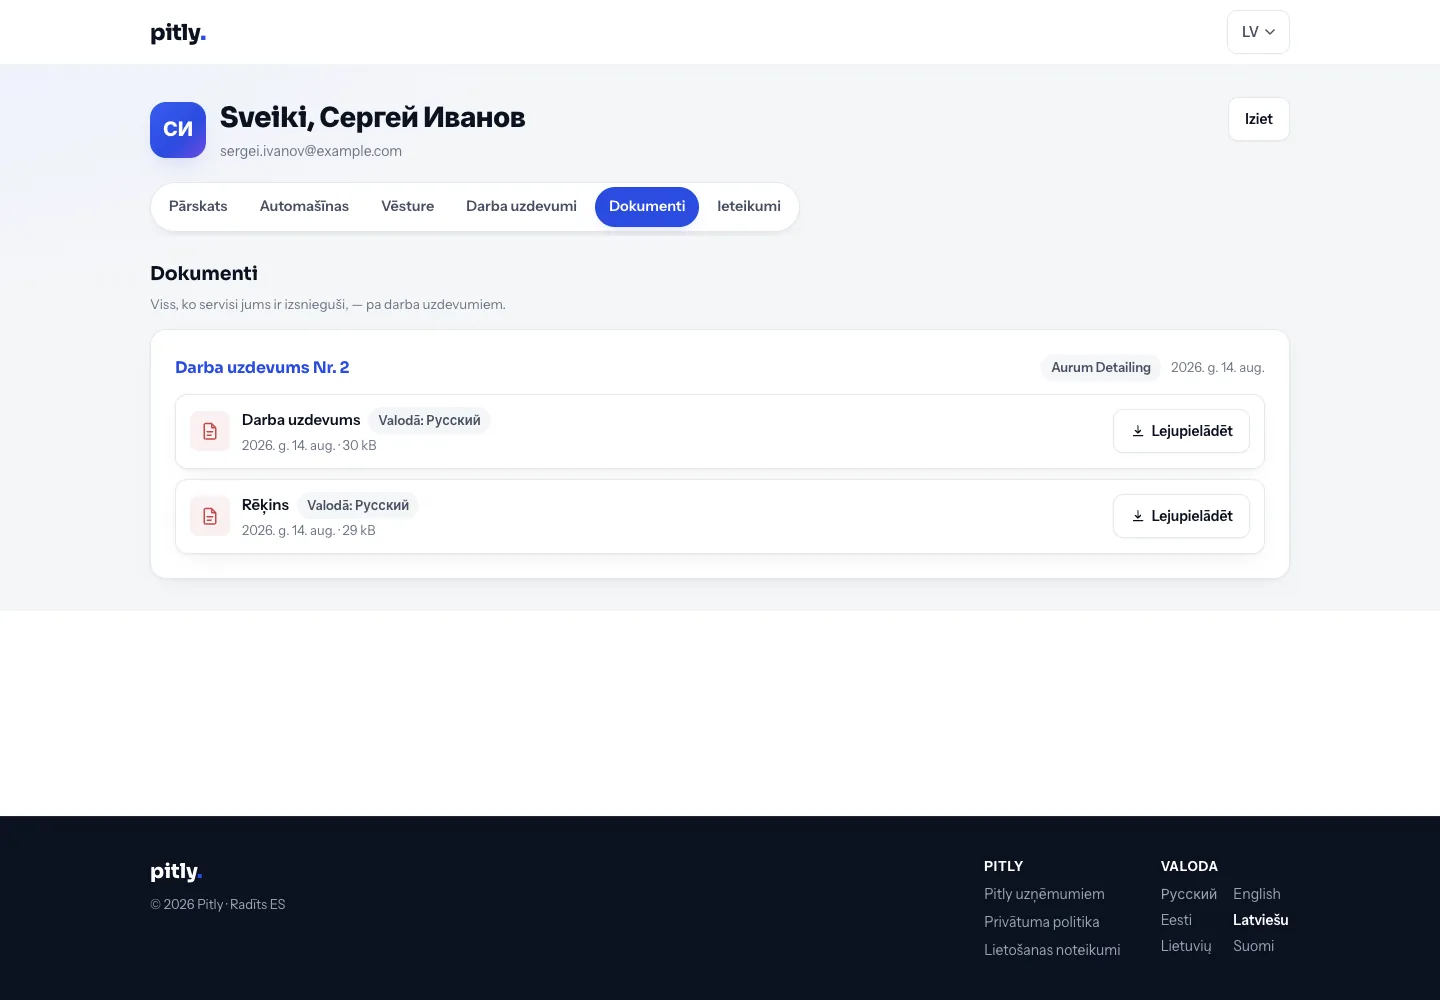
Task: Click the 'Valodā: Русский' badge beside Darba uzdevums title
Action: [x=429, y=421]
